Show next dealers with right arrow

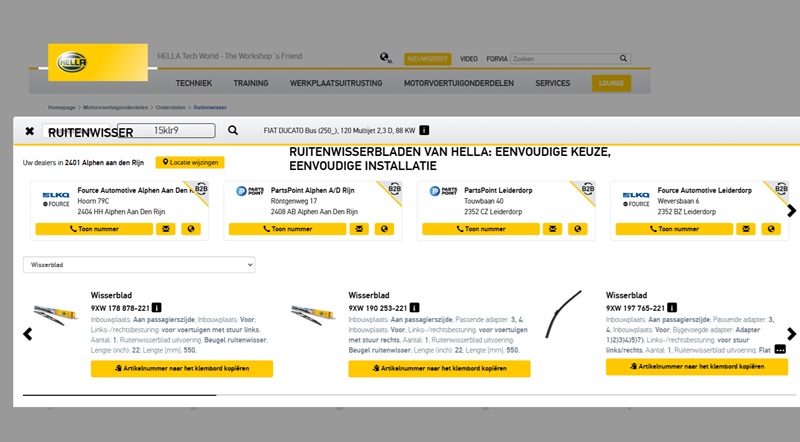791,210
